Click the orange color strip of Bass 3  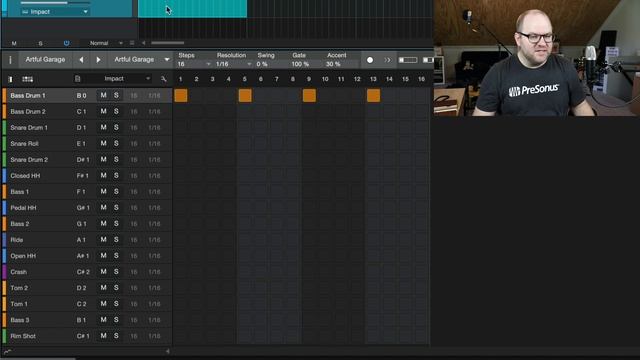tap(4, 320)
